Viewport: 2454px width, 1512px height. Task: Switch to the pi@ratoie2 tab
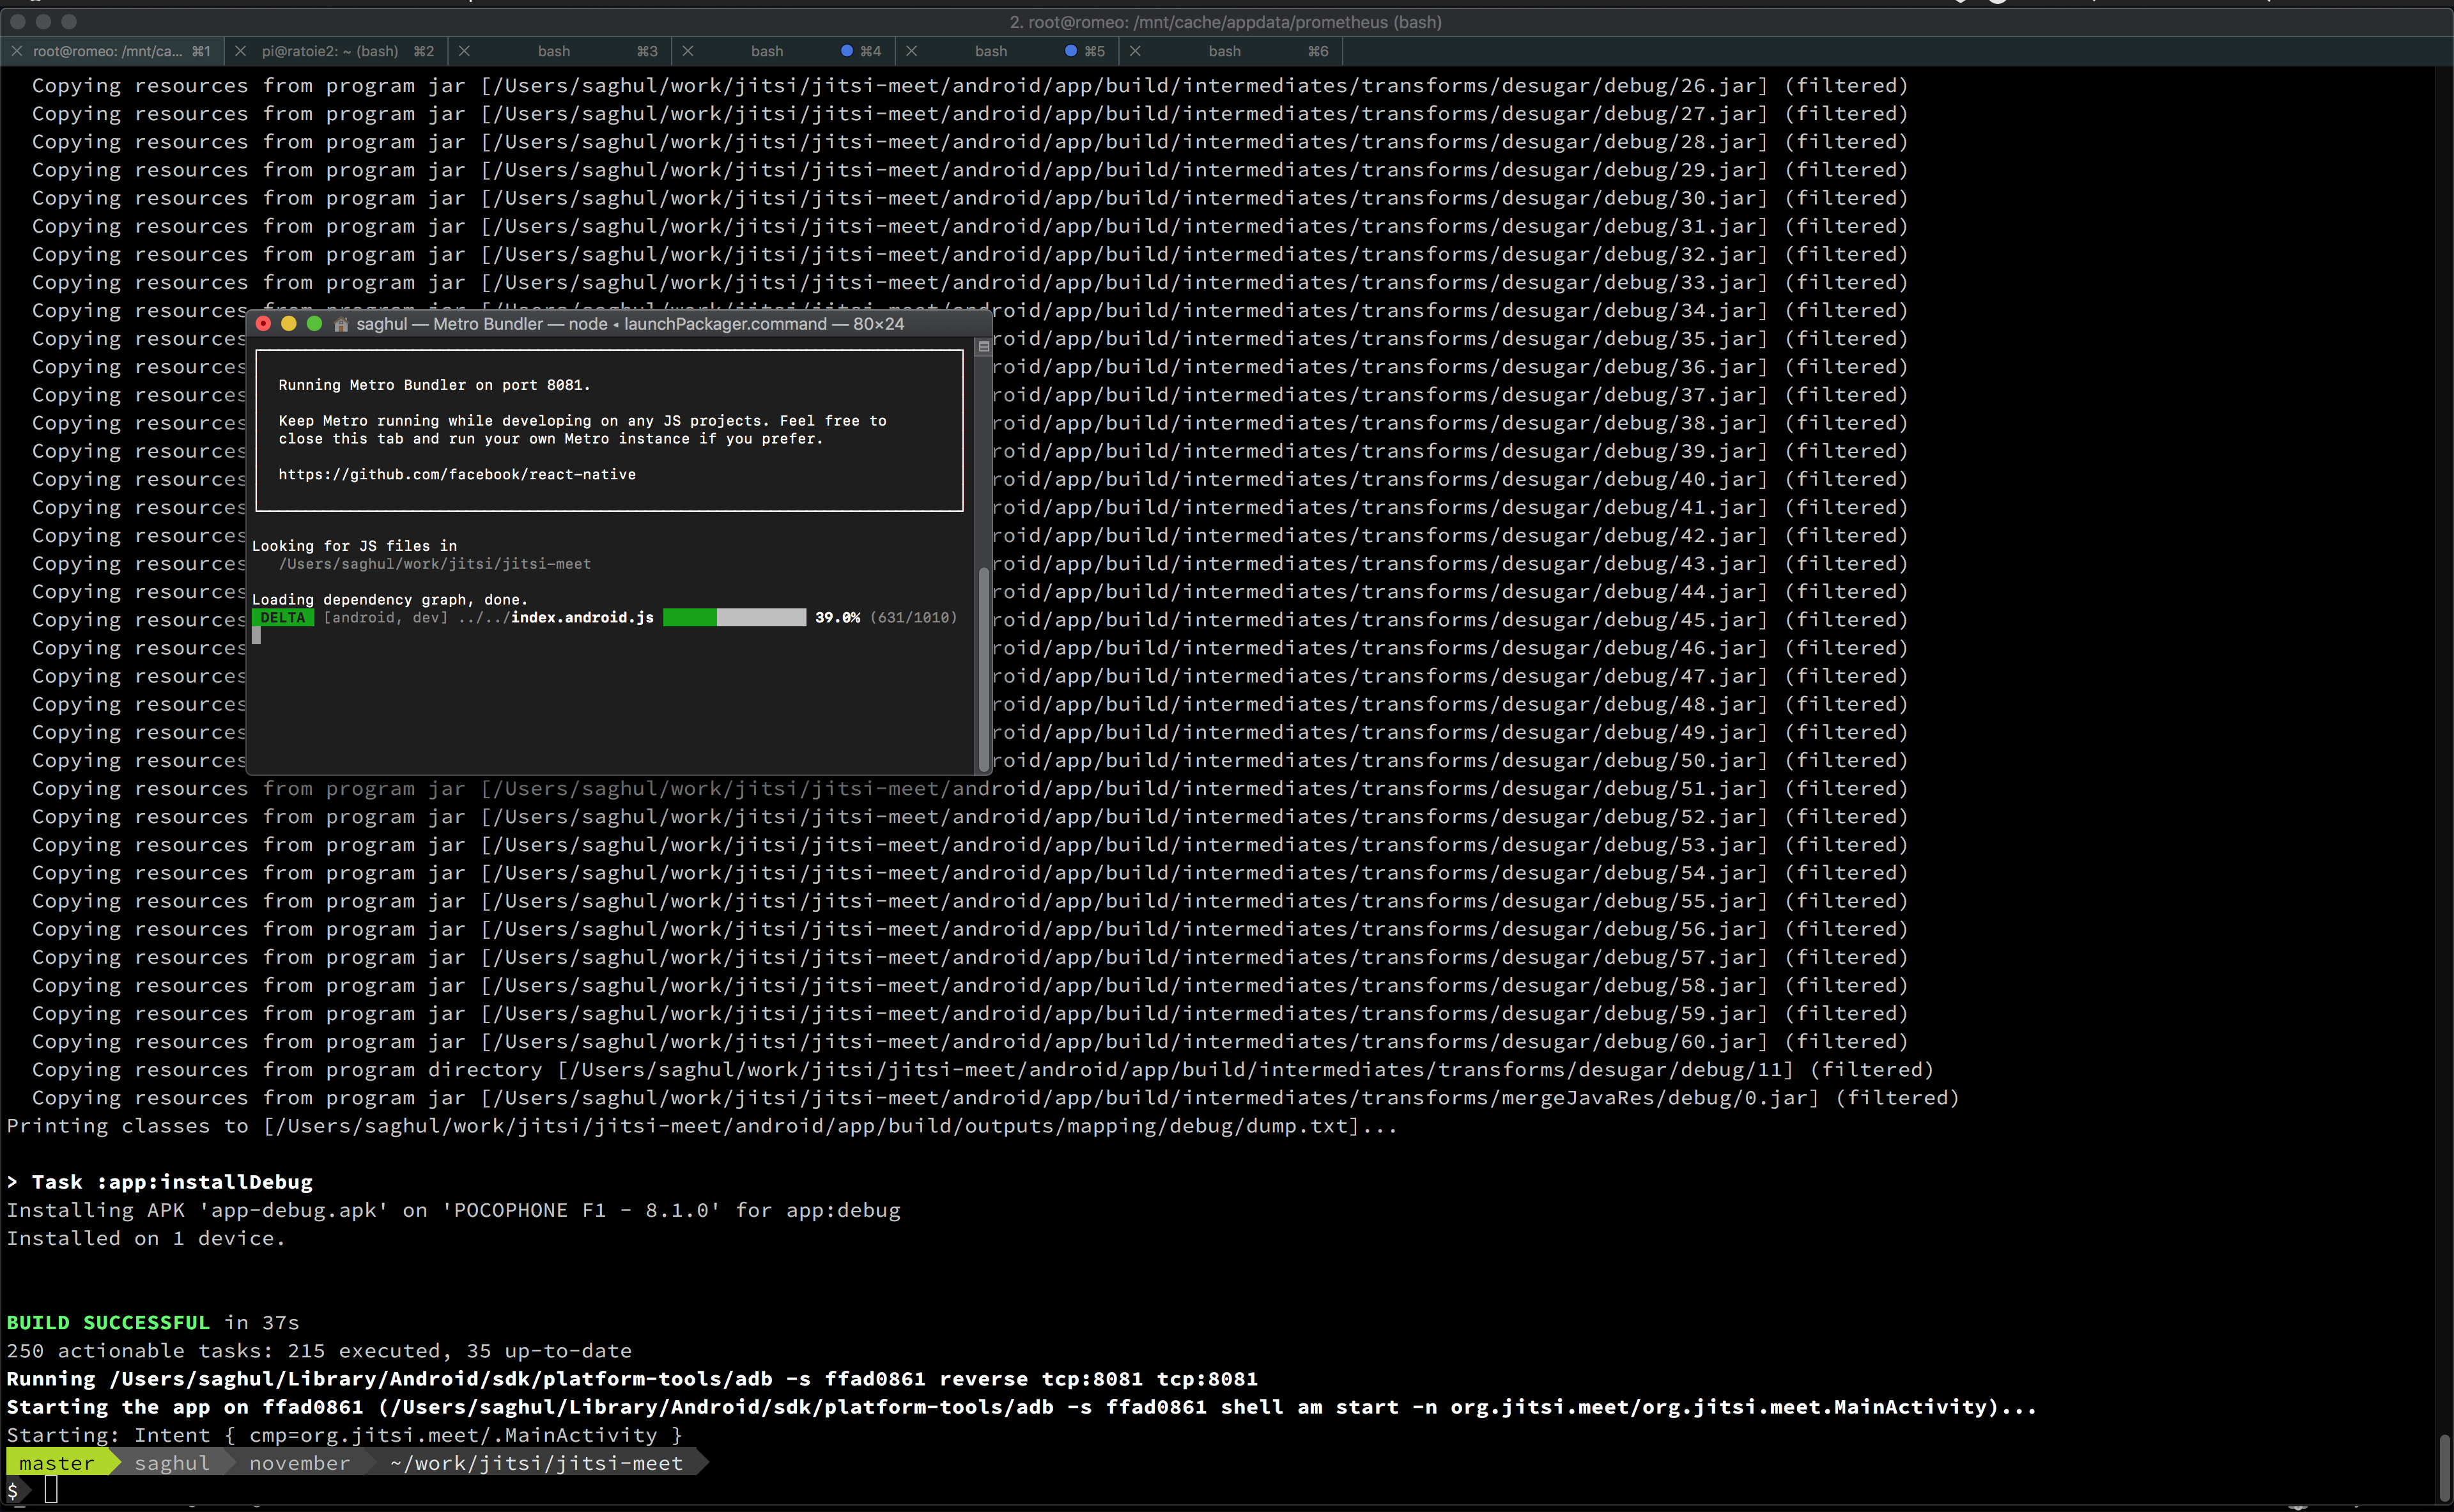tap(330, 51)
